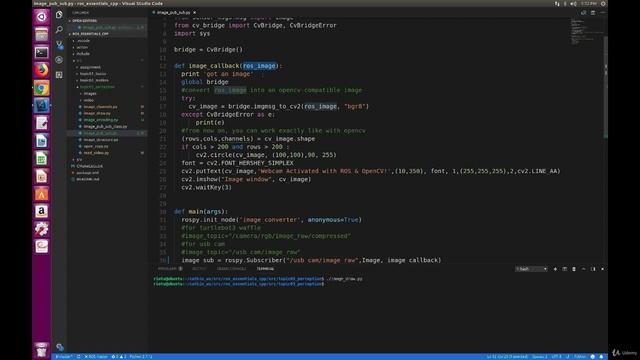Image resolution: width=640 pixels, height=360 pixels.
Task: Click the Visual Studio Code dock icon
Action: click(41, 105)
